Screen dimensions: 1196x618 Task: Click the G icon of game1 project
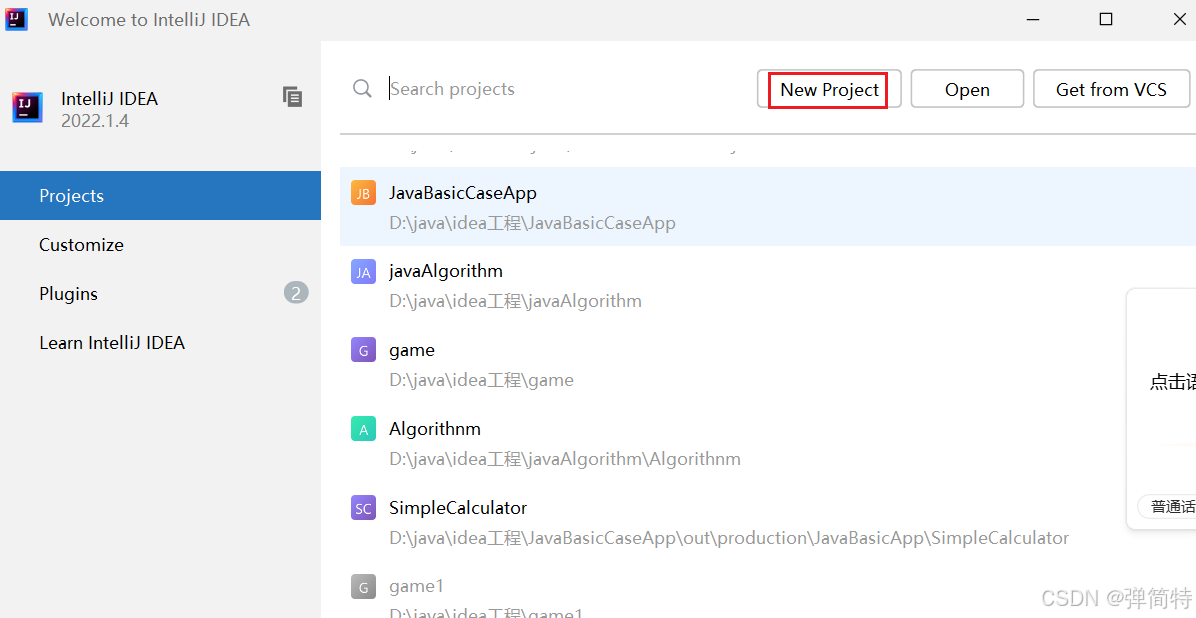point(363,587)
